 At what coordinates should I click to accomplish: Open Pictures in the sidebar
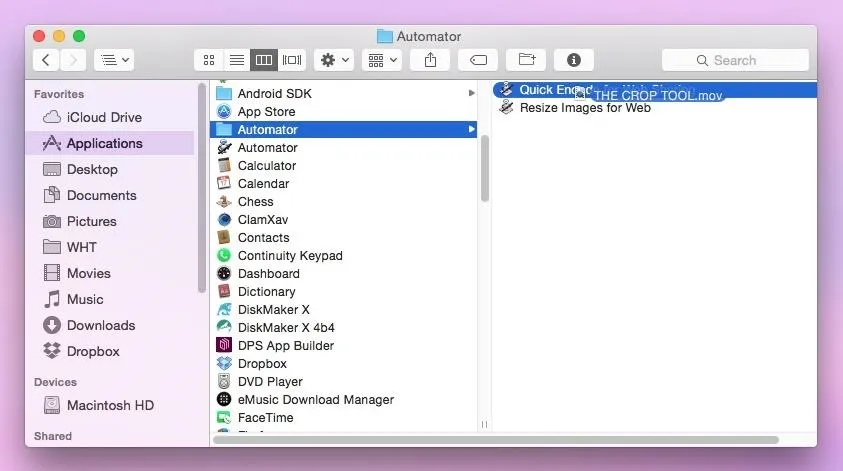point(110,221)
